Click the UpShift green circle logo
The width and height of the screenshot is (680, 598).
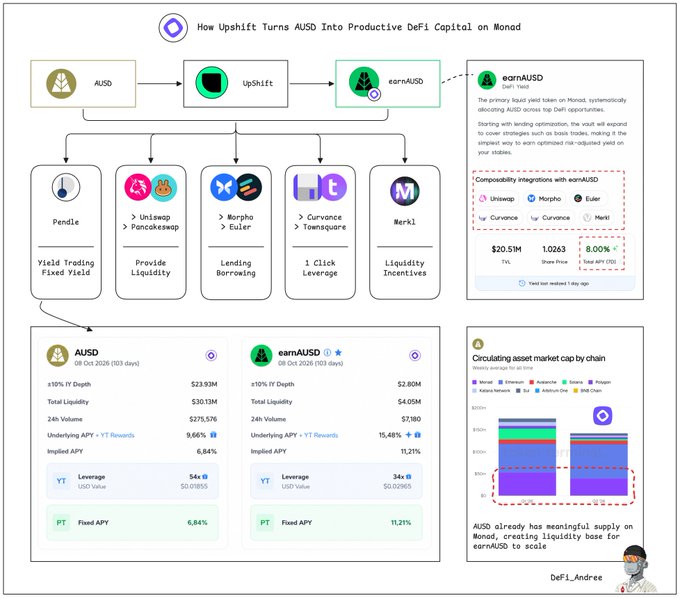pyautogui.click(x=211, y=83)
